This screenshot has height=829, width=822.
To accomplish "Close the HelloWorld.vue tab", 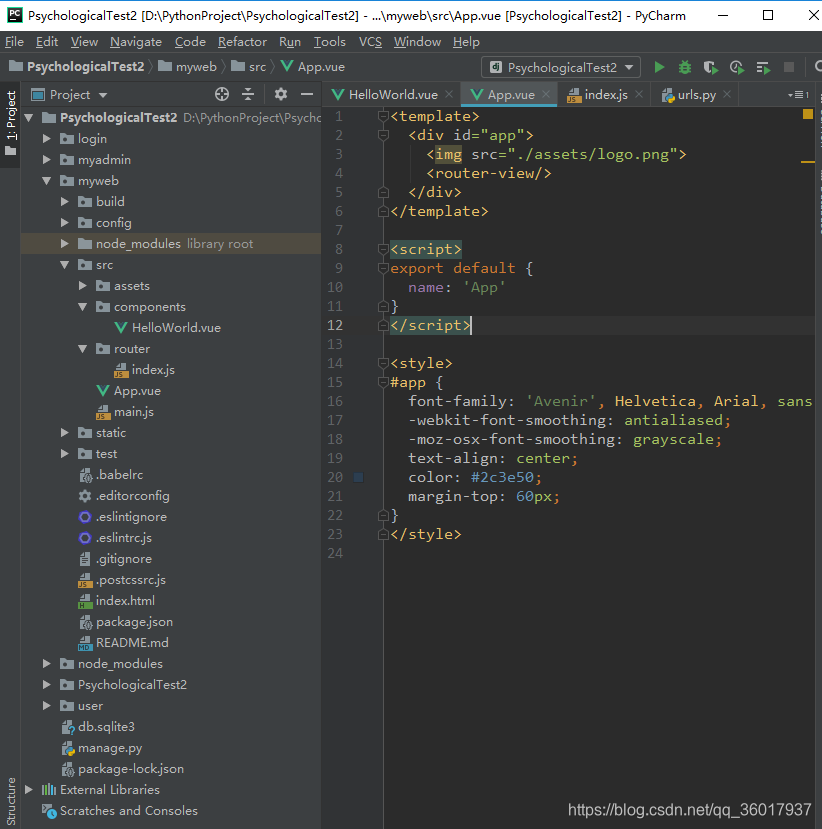I will (449, 94).
